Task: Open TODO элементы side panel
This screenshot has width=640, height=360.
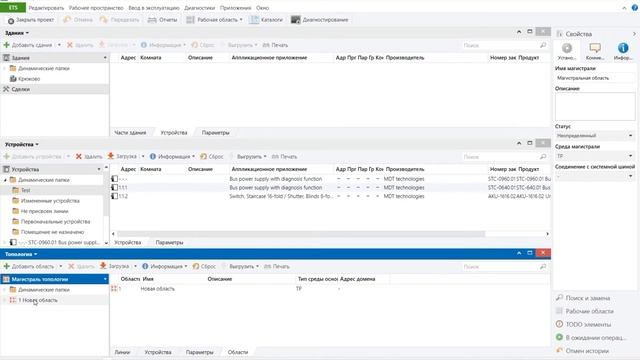Action: coord(584,324)
